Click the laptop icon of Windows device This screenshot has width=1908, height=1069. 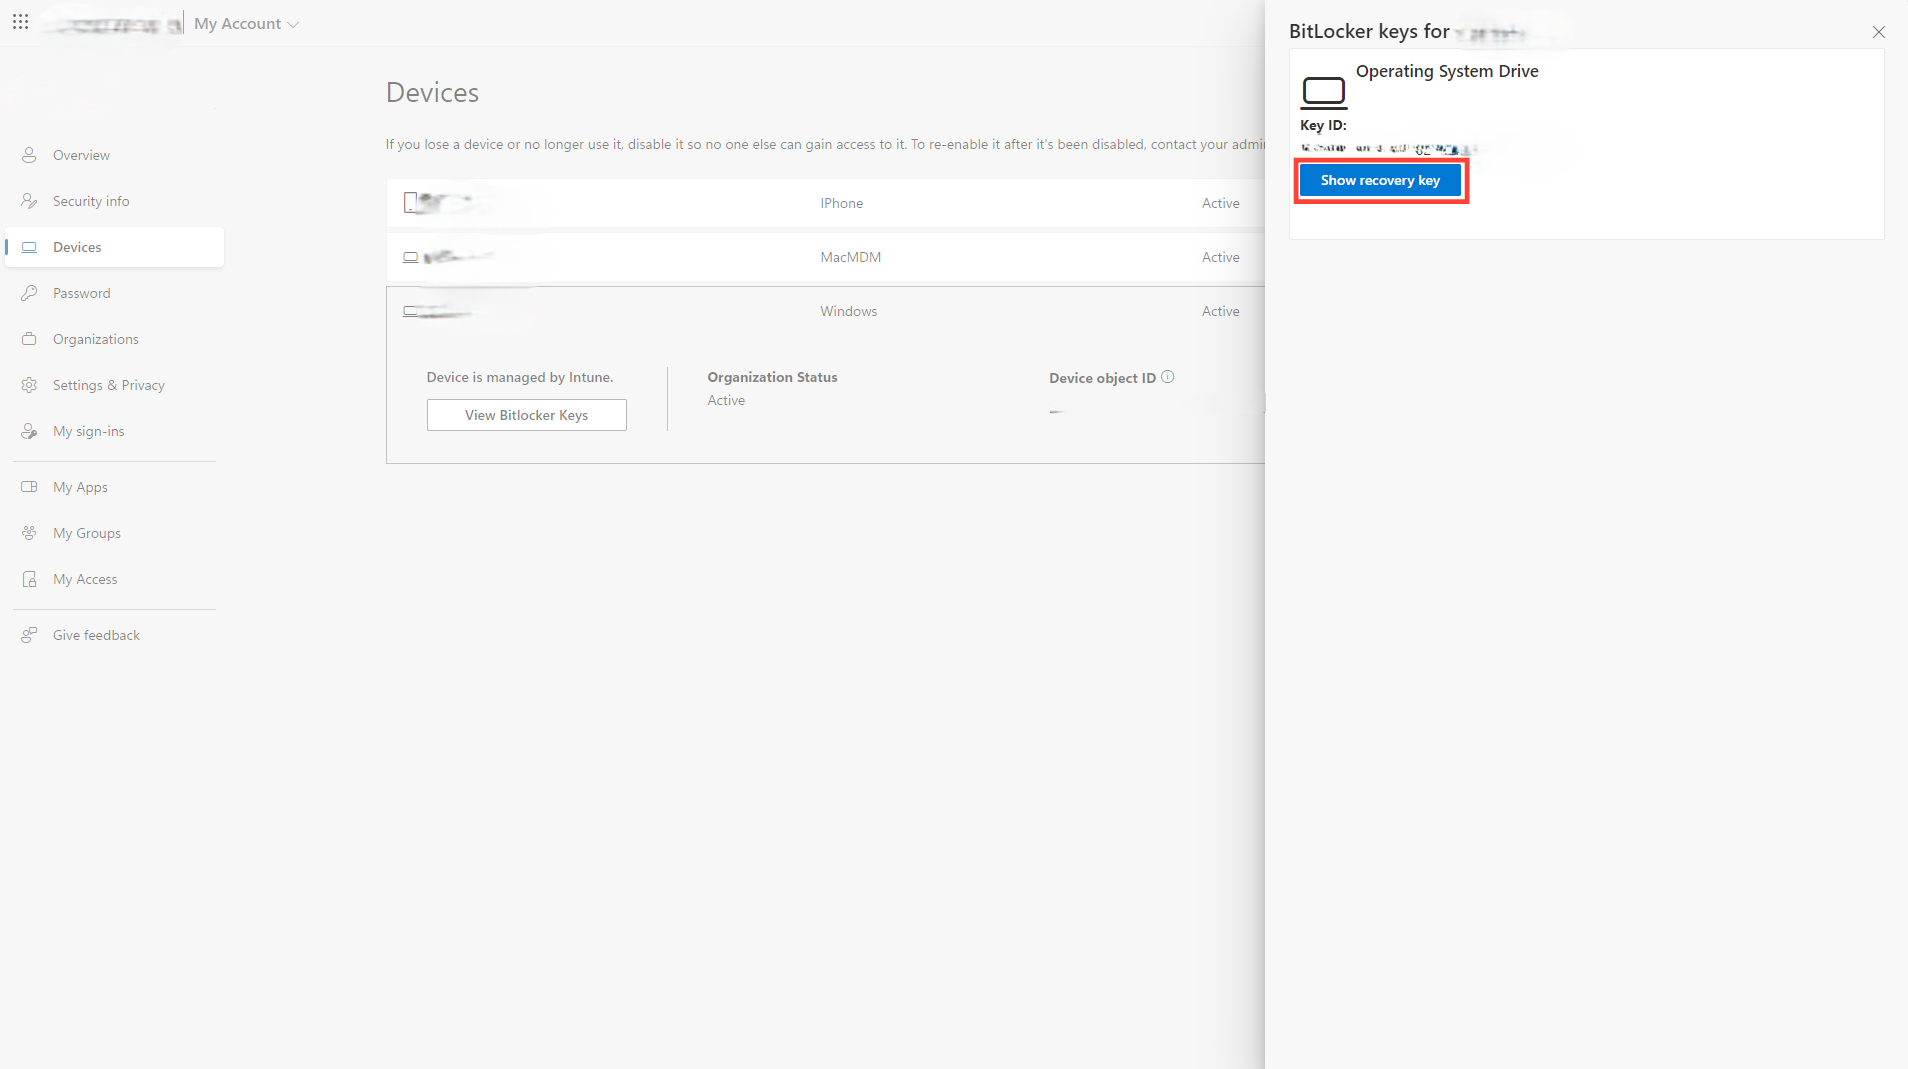coord(410,311)
